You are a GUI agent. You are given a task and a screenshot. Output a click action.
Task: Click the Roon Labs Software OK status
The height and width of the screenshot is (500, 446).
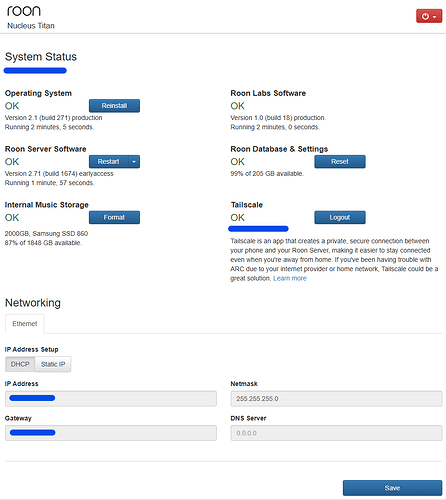coord(237,106)
